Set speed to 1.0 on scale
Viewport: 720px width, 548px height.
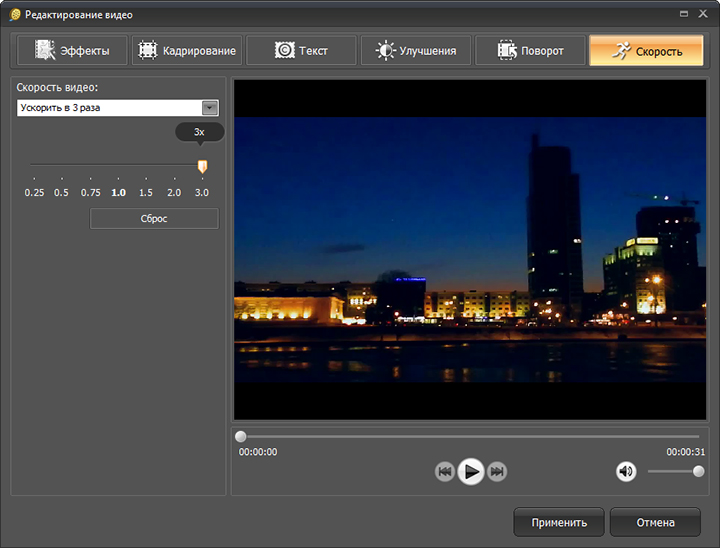118,192
